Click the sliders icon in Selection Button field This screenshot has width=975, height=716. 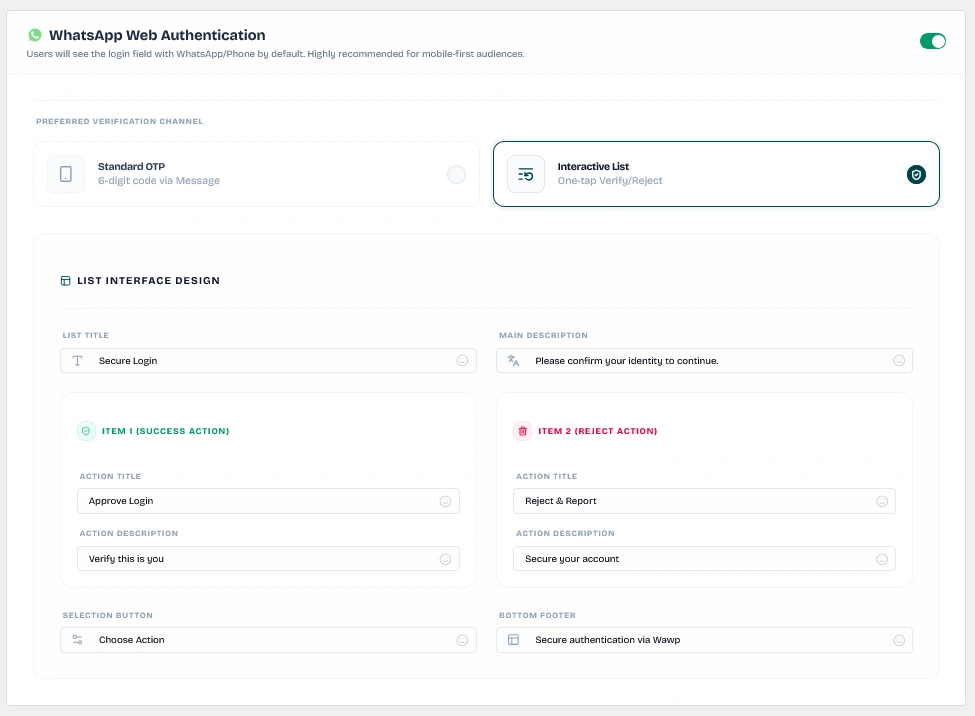77,639
